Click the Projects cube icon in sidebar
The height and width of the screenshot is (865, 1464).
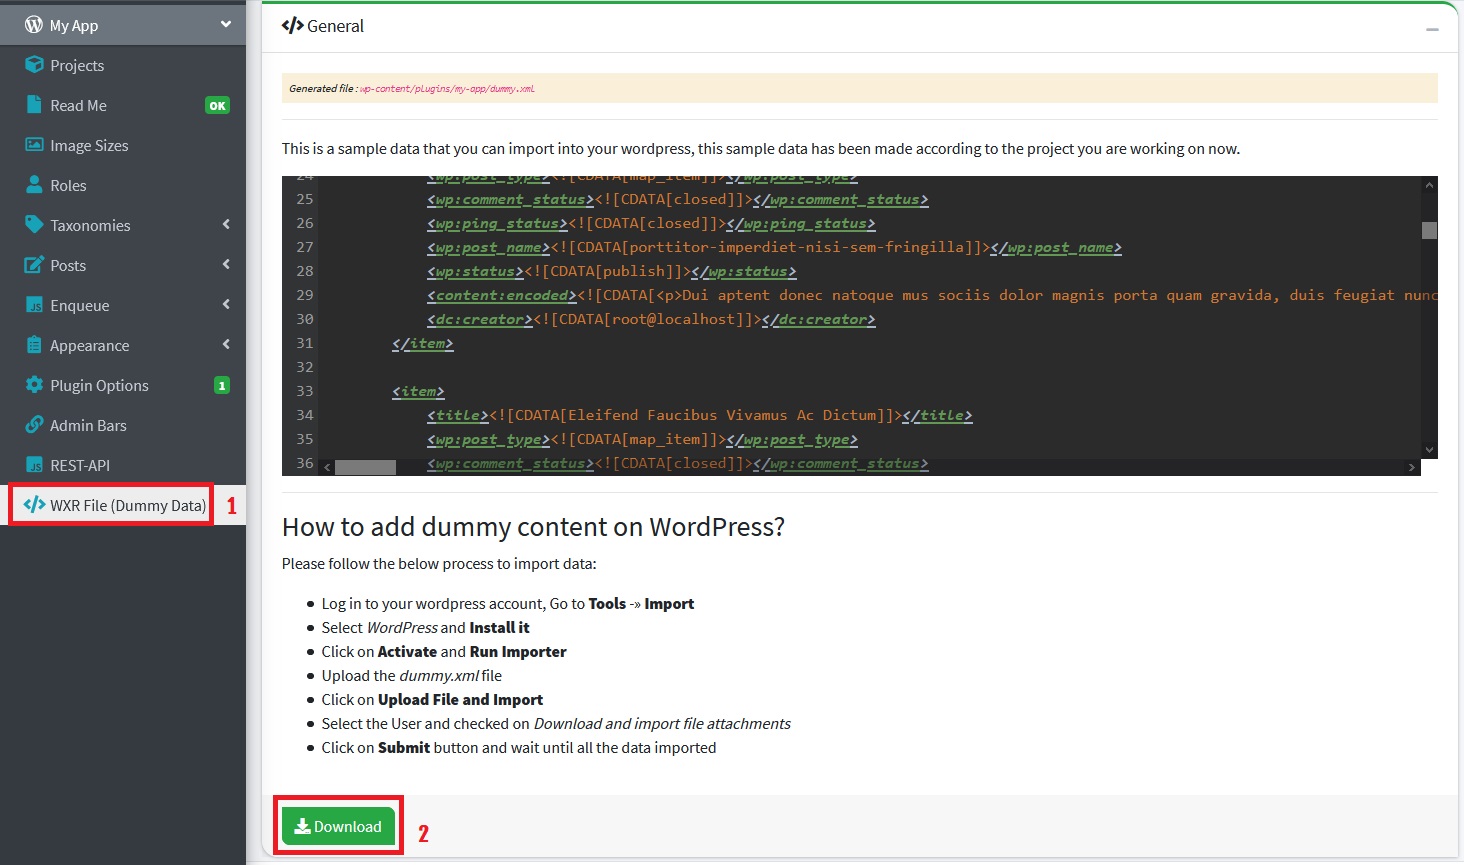tap(34, 65)
